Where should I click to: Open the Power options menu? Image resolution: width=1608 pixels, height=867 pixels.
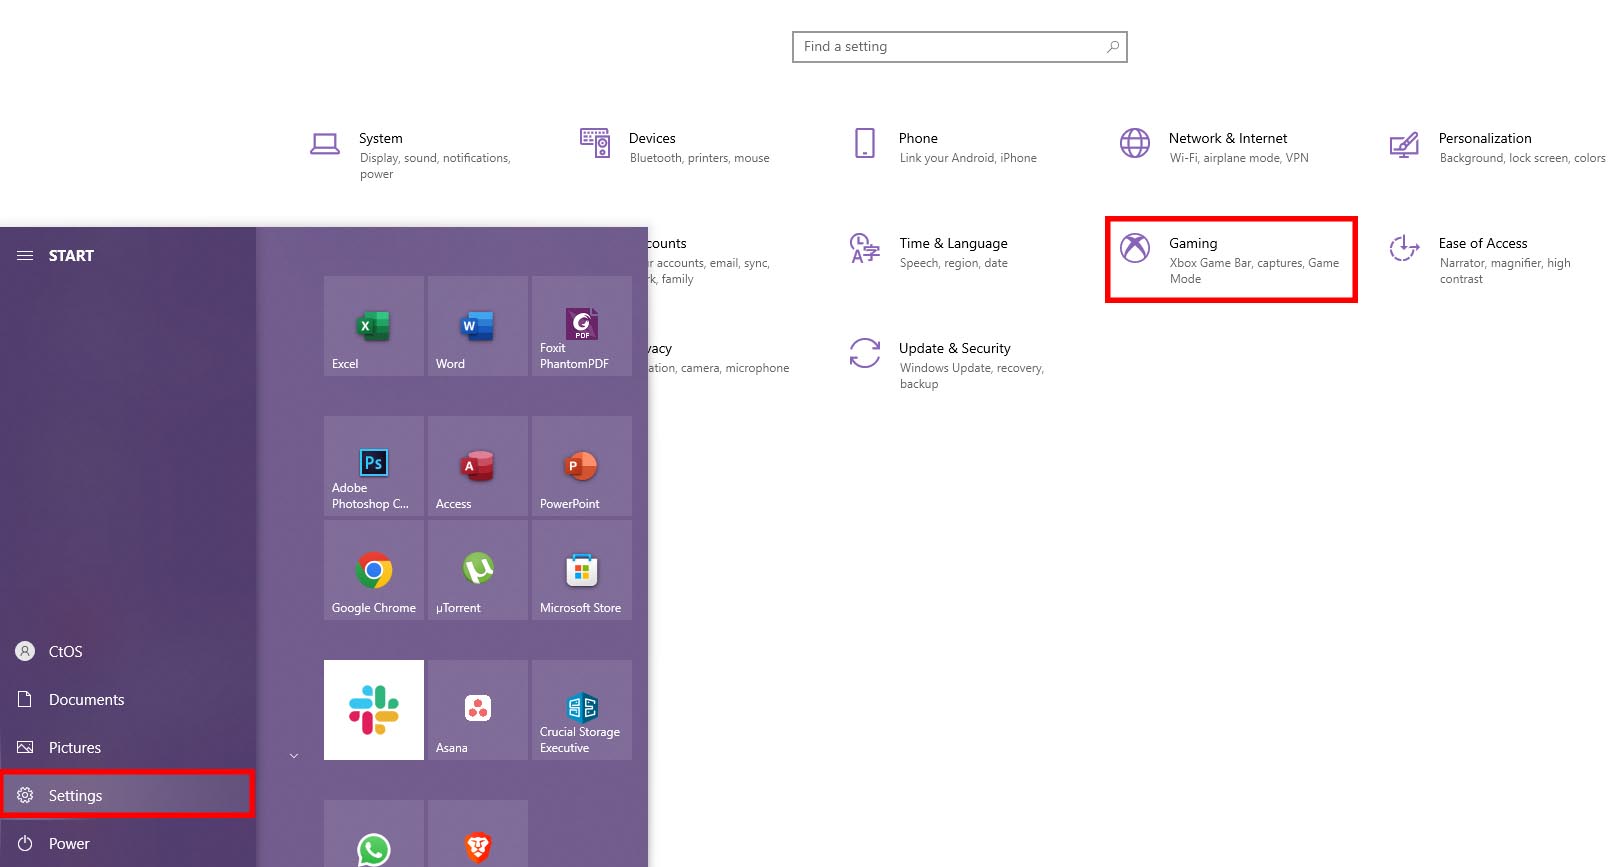(x=69, y=844)
